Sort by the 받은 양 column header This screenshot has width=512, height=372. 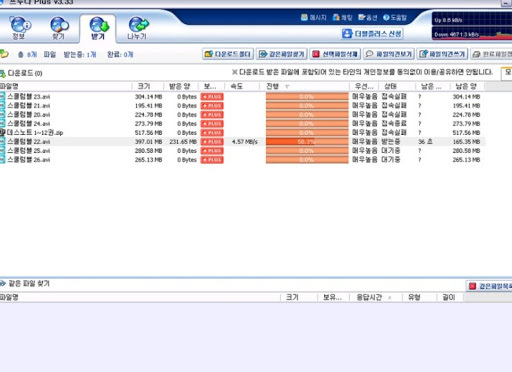click(x=181, y=86)
